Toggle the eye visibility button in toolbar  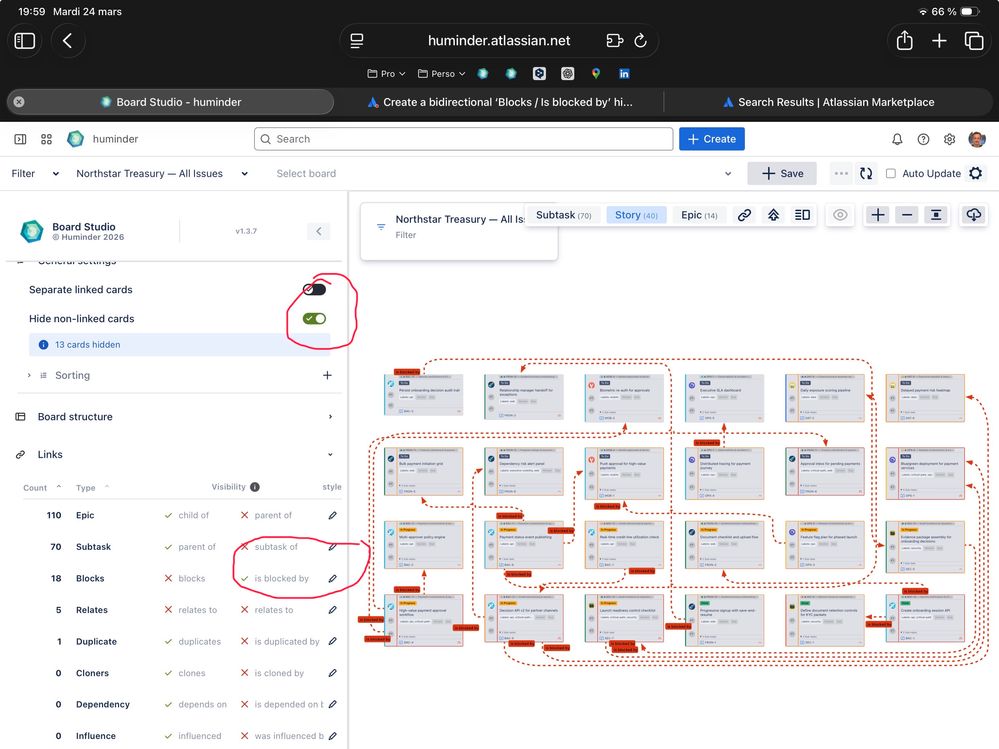pos(840,215)
